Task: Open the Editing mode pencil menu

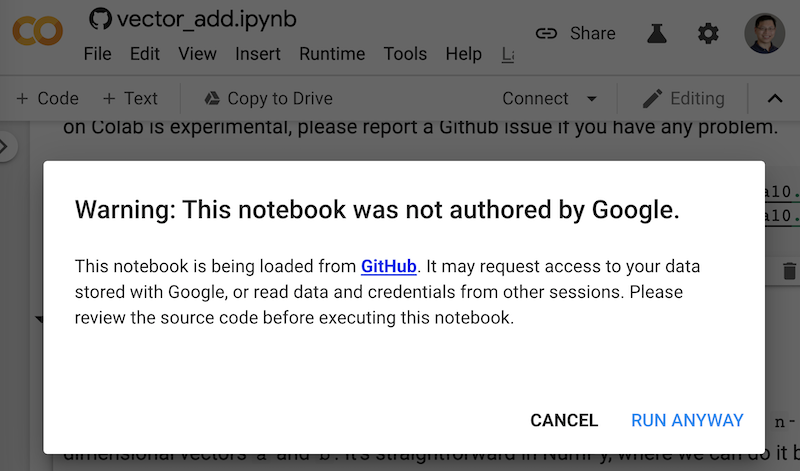Action: pos(683,98)
